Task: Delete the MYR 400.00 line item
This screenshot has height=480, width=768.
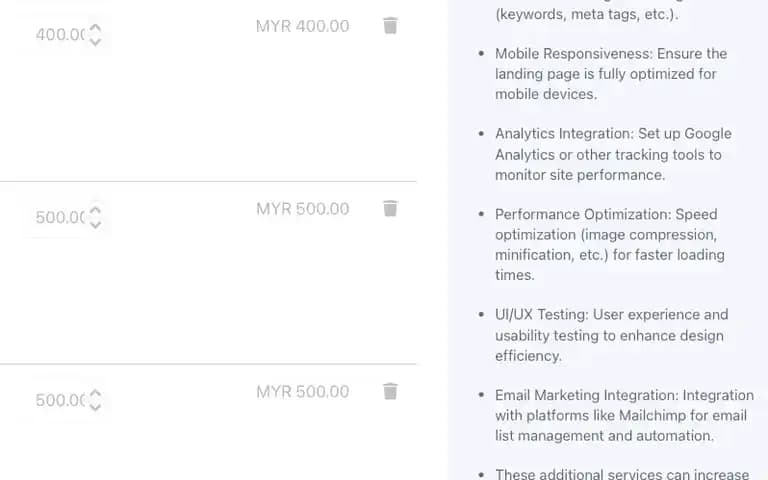Action: [x=390, y=25]
